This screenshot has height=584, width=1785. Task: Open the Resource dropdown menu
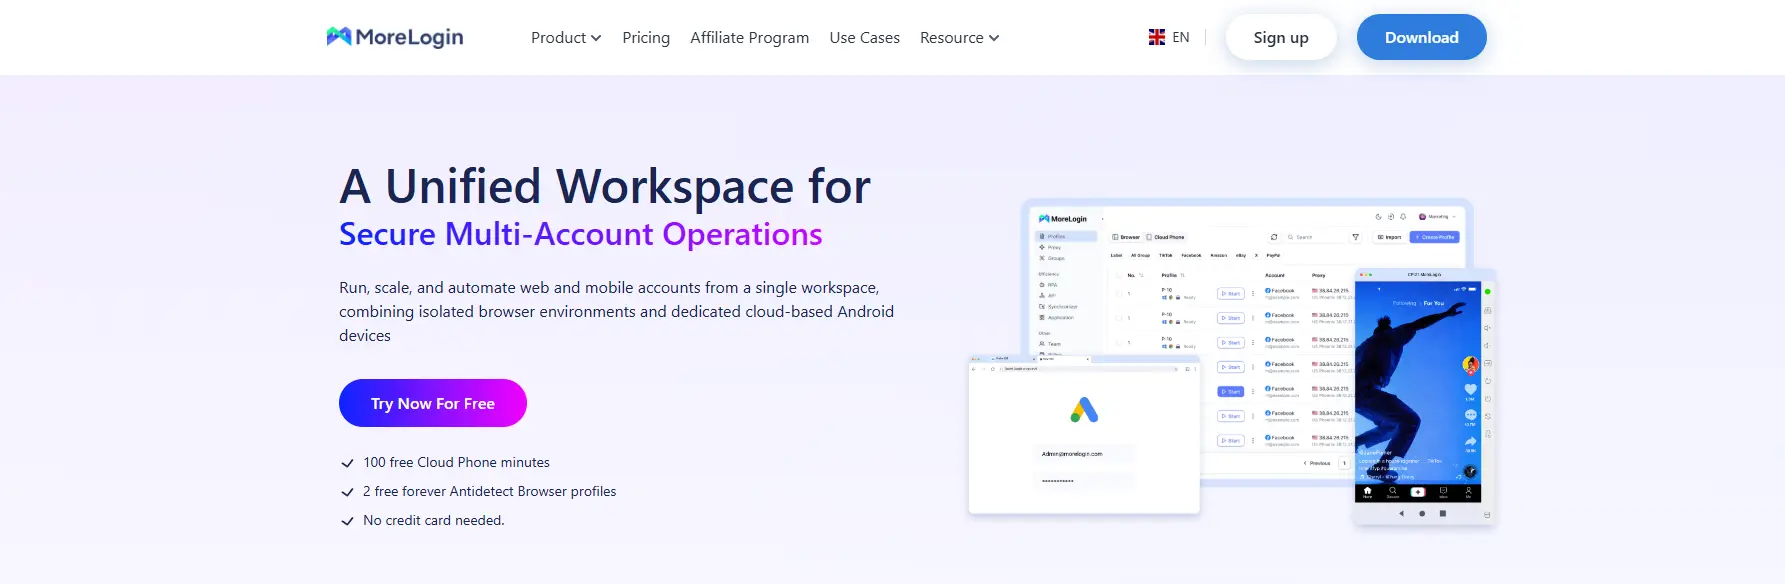pos(959,38)
